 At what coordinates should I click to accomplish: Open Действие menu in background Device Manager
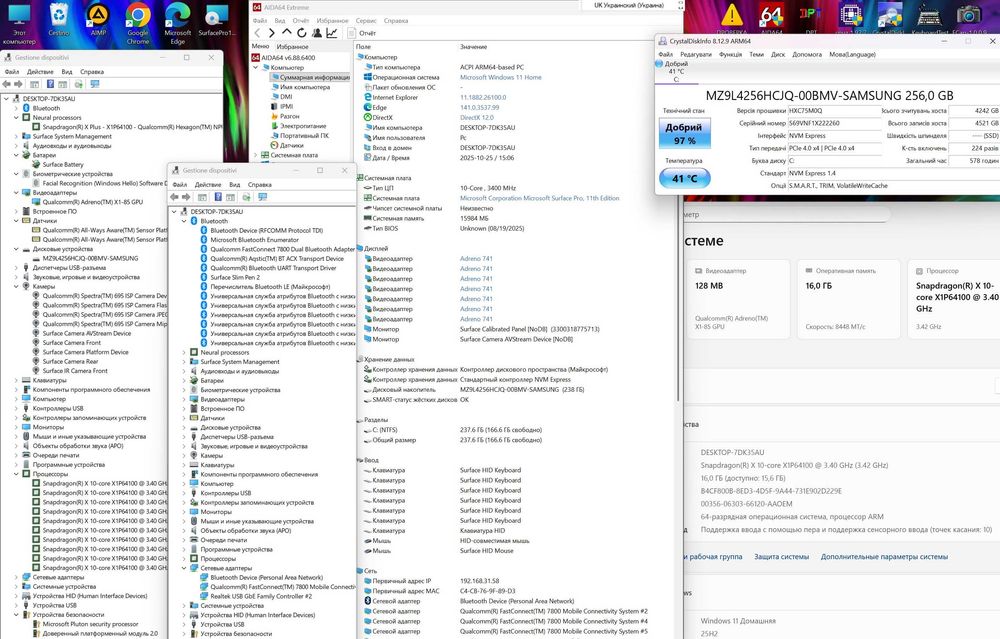pos(40,72)
